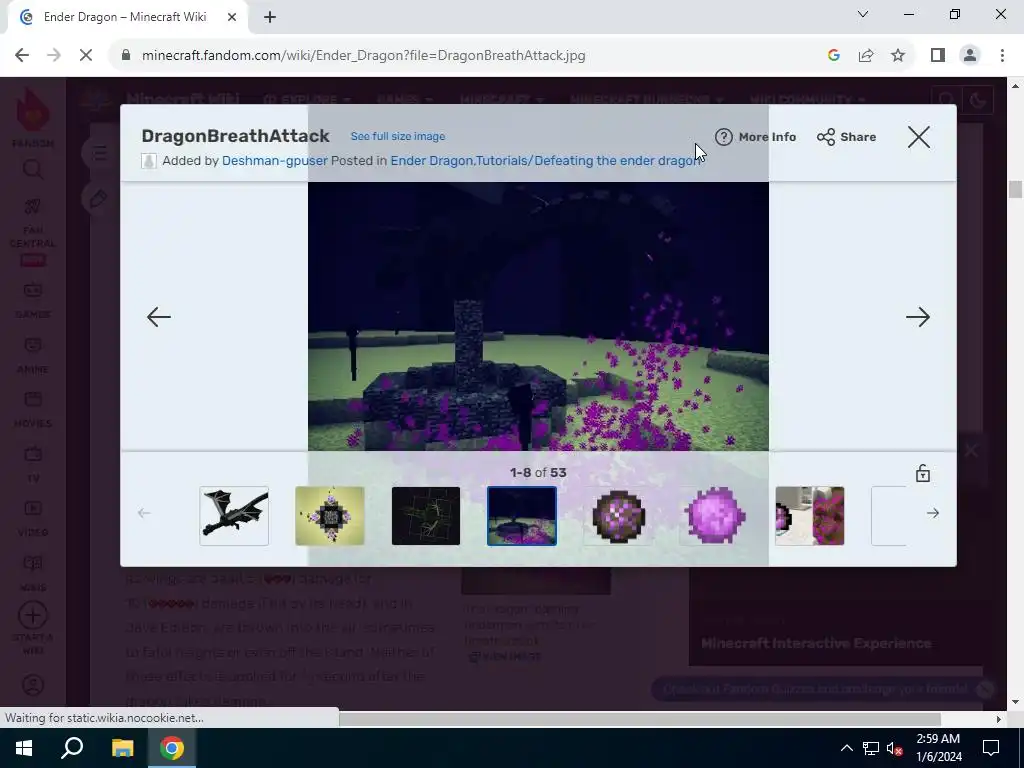
Task: Show hidden system tray icons
Action: point(846,748)
